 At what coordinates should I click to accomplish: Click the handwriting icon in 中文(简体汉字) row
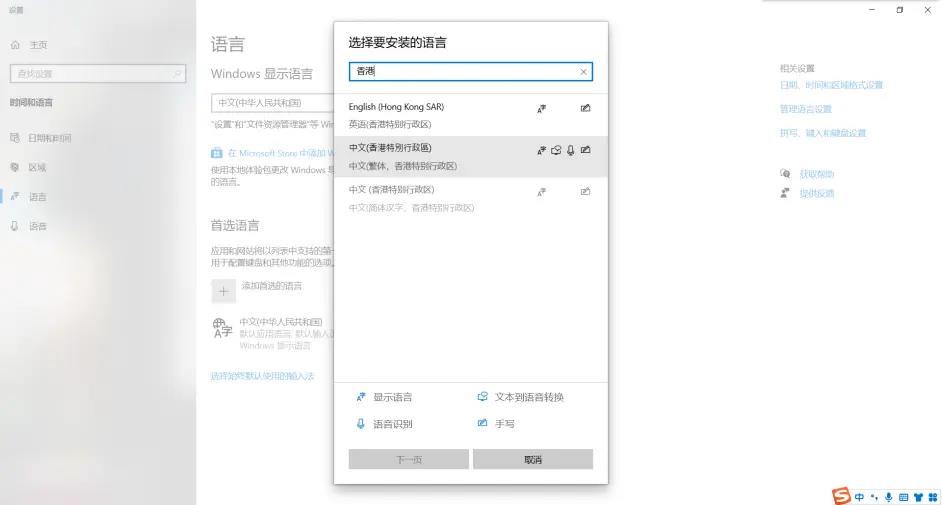click(585, 192)
